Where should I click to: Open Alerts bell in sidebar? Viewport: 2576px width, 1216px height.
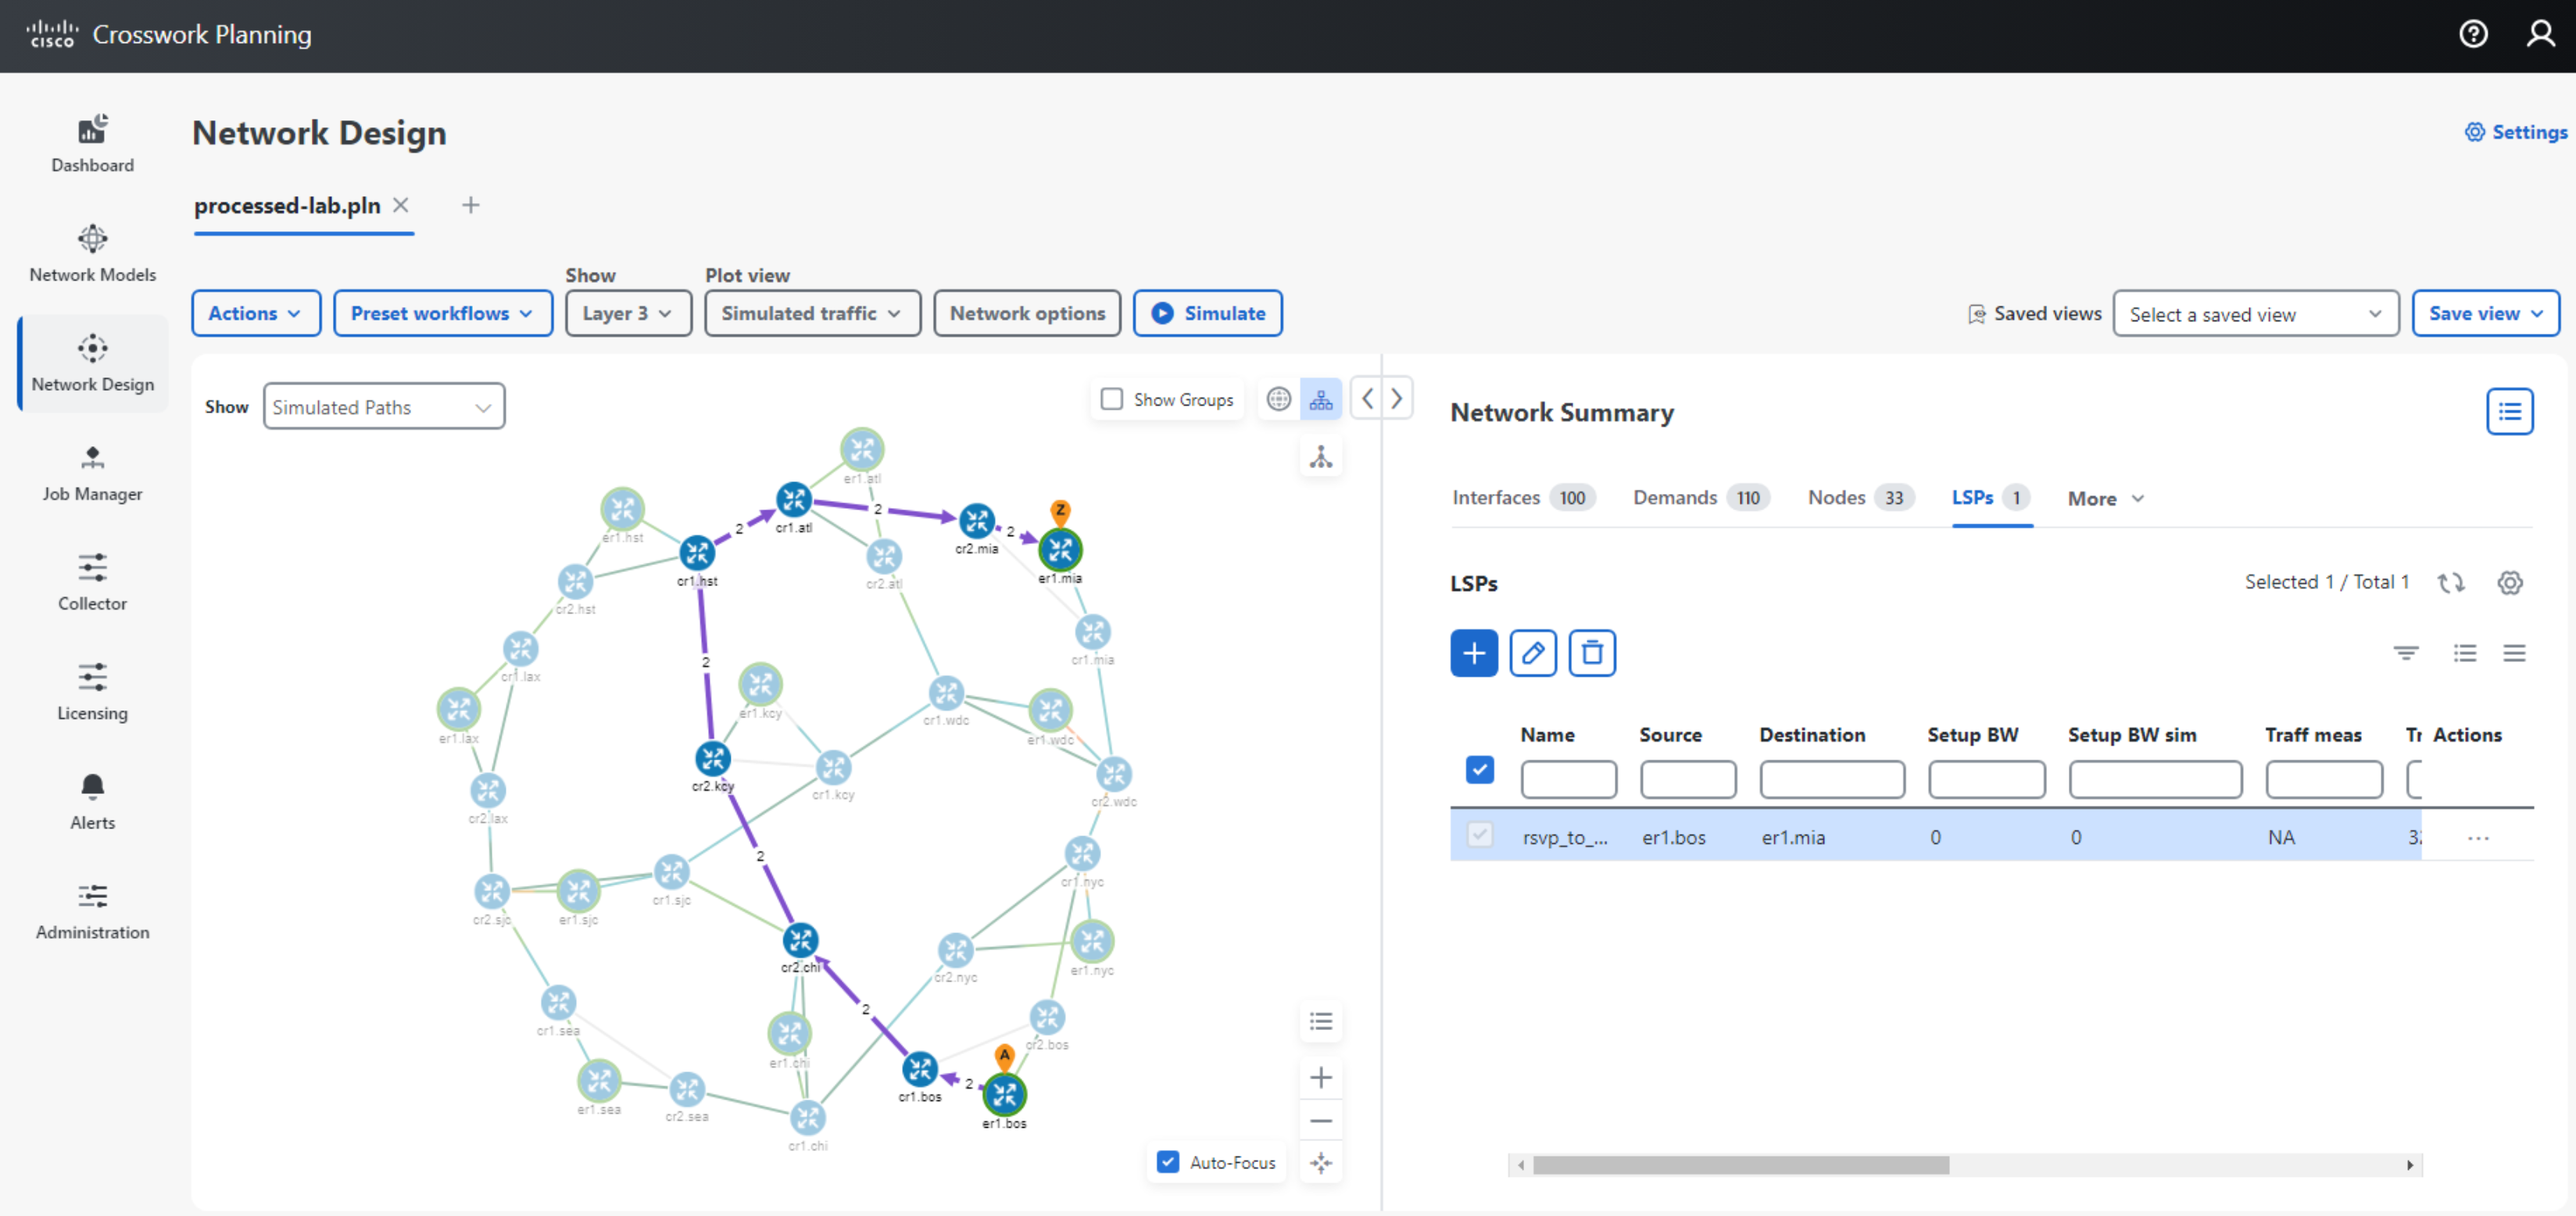tap(92, 801)
